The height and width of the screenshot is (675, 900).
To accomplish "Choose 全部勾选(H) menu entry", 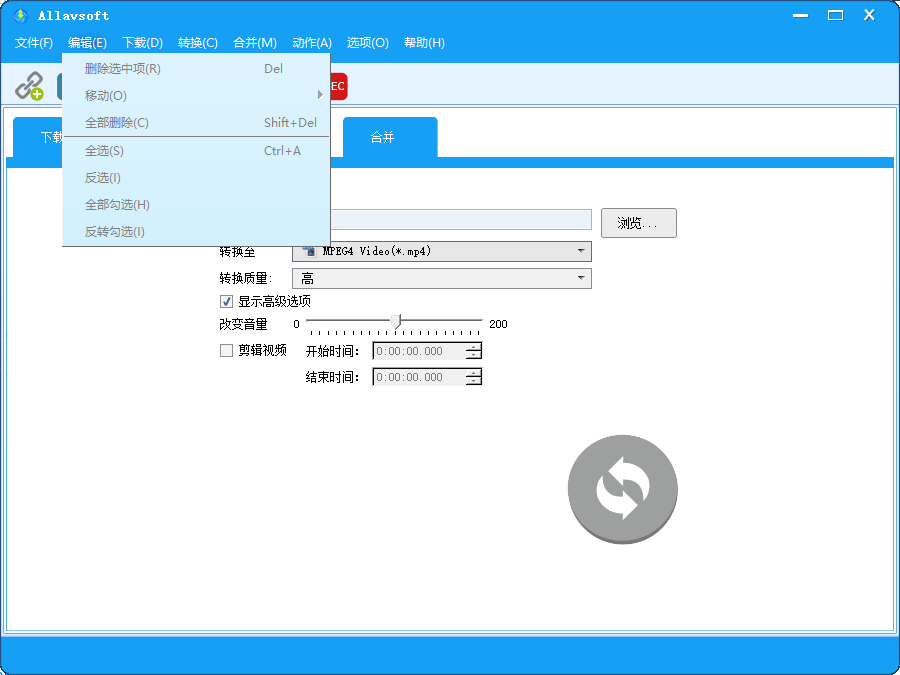I will [196, 204].
